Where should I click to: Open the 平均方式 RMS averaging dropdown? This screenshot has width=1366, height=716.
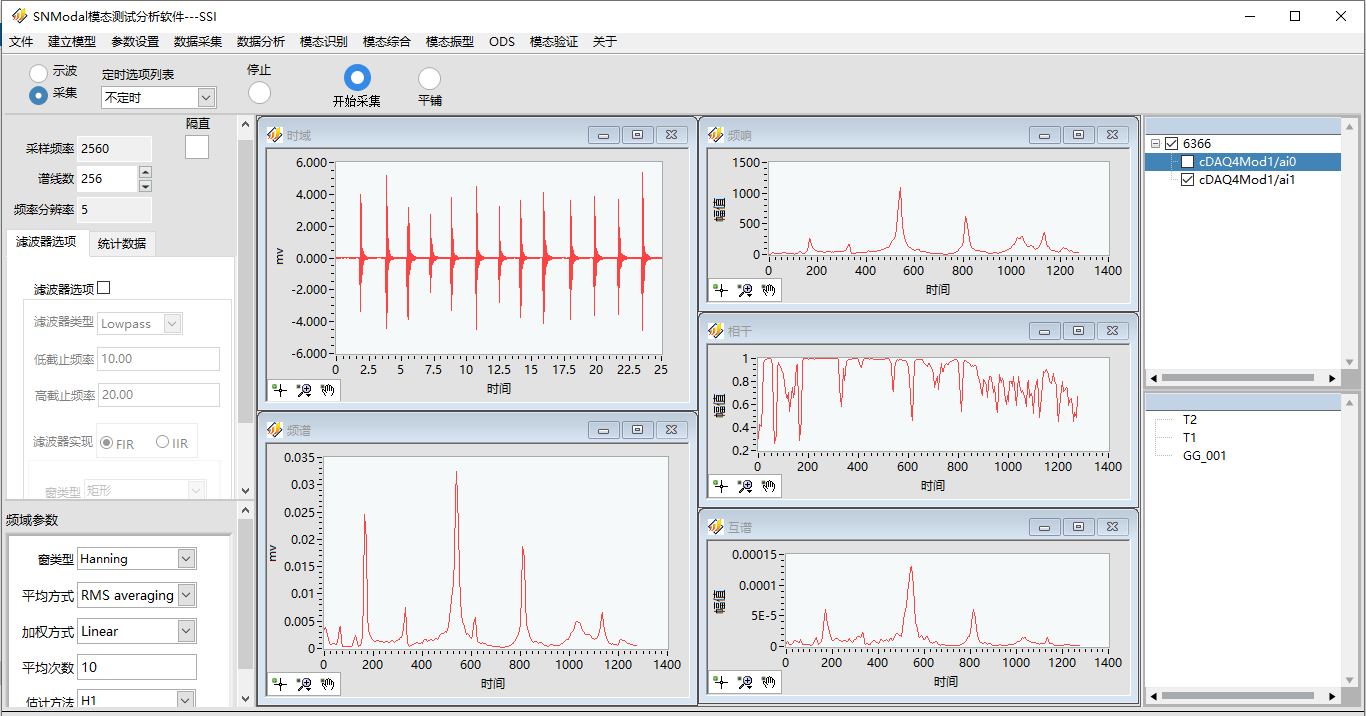tap(136, 595)
